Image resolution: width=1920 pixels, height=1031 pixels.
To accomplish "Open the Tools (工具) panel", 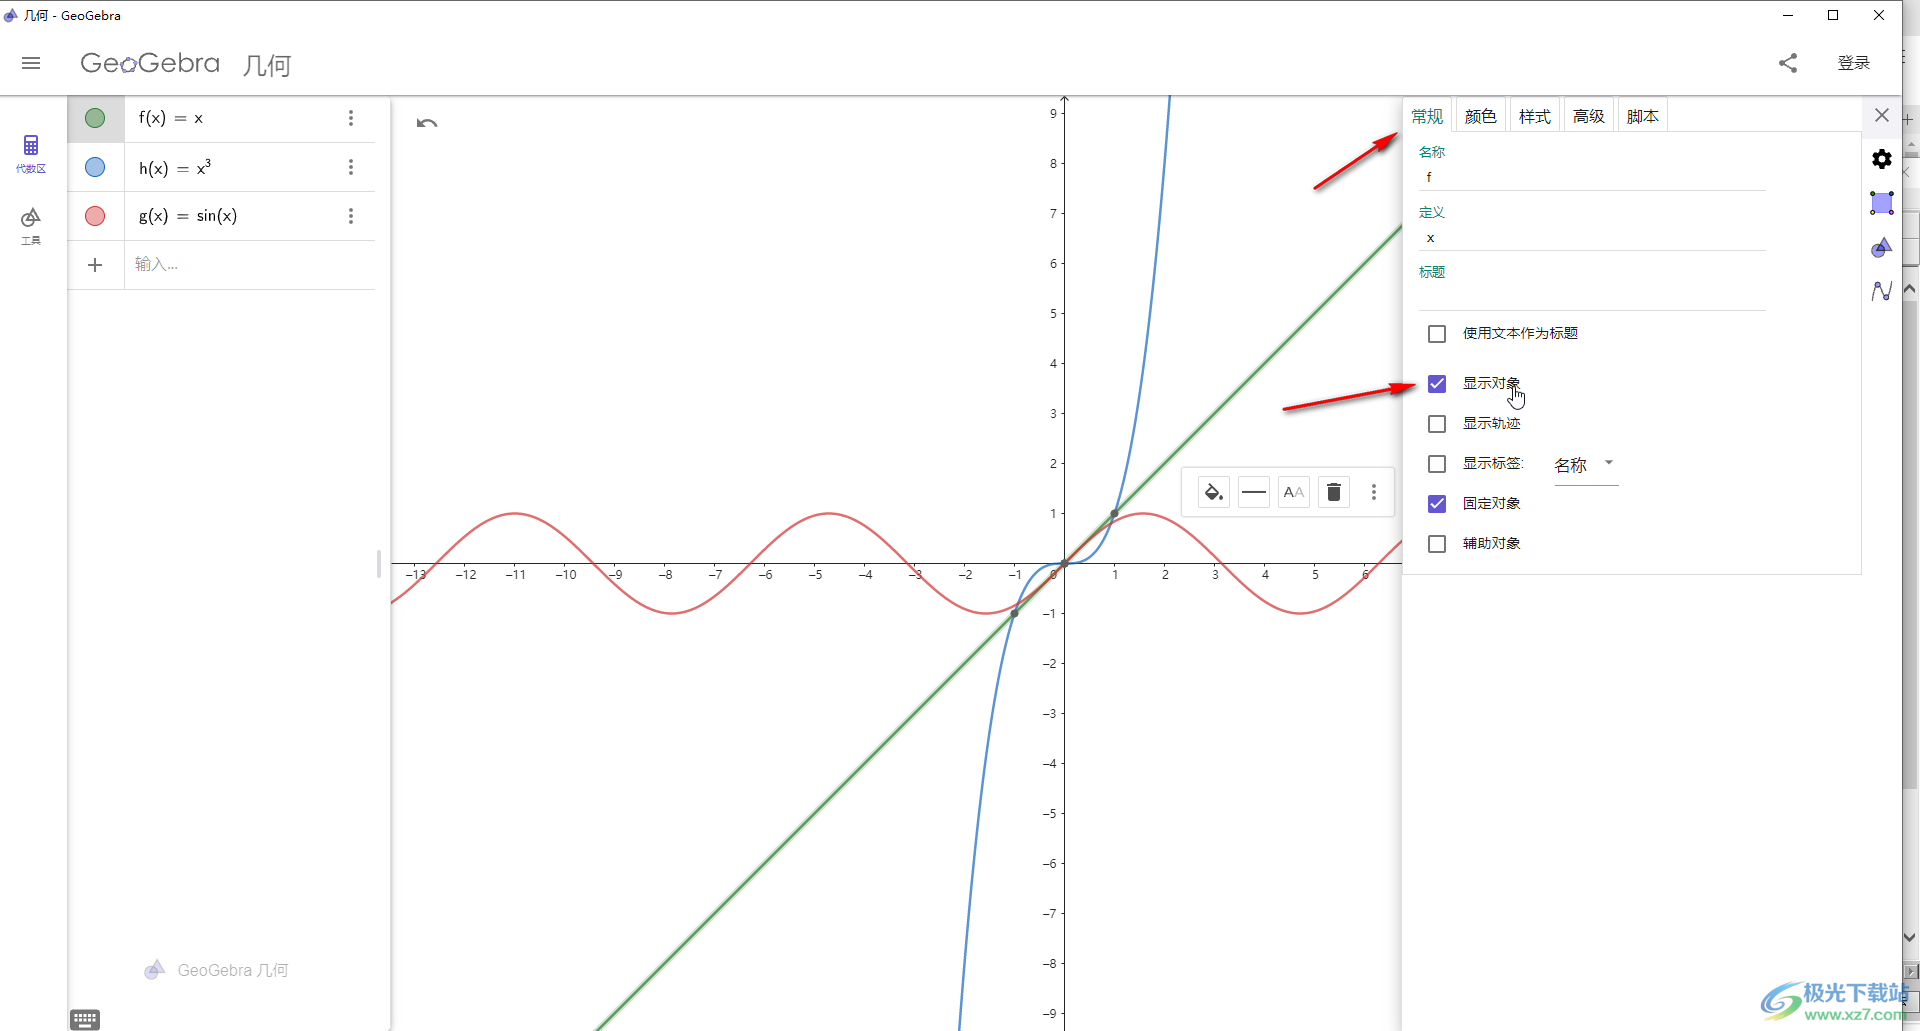I will 31,226.
